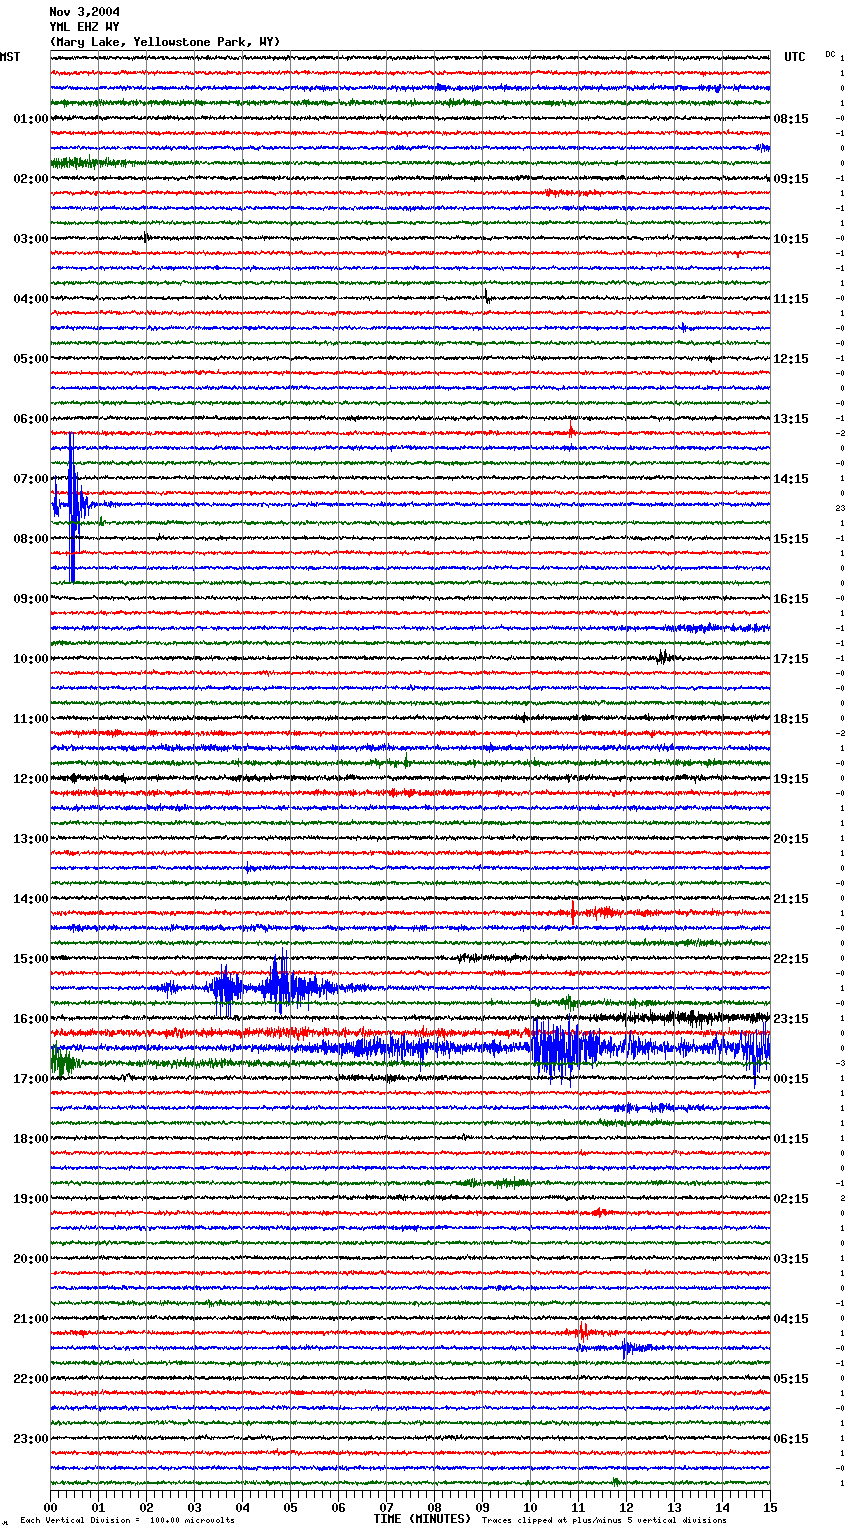
Task: Click the 04:15 UTC time label
Action: pyautogui.click(x=791, y=1319)
